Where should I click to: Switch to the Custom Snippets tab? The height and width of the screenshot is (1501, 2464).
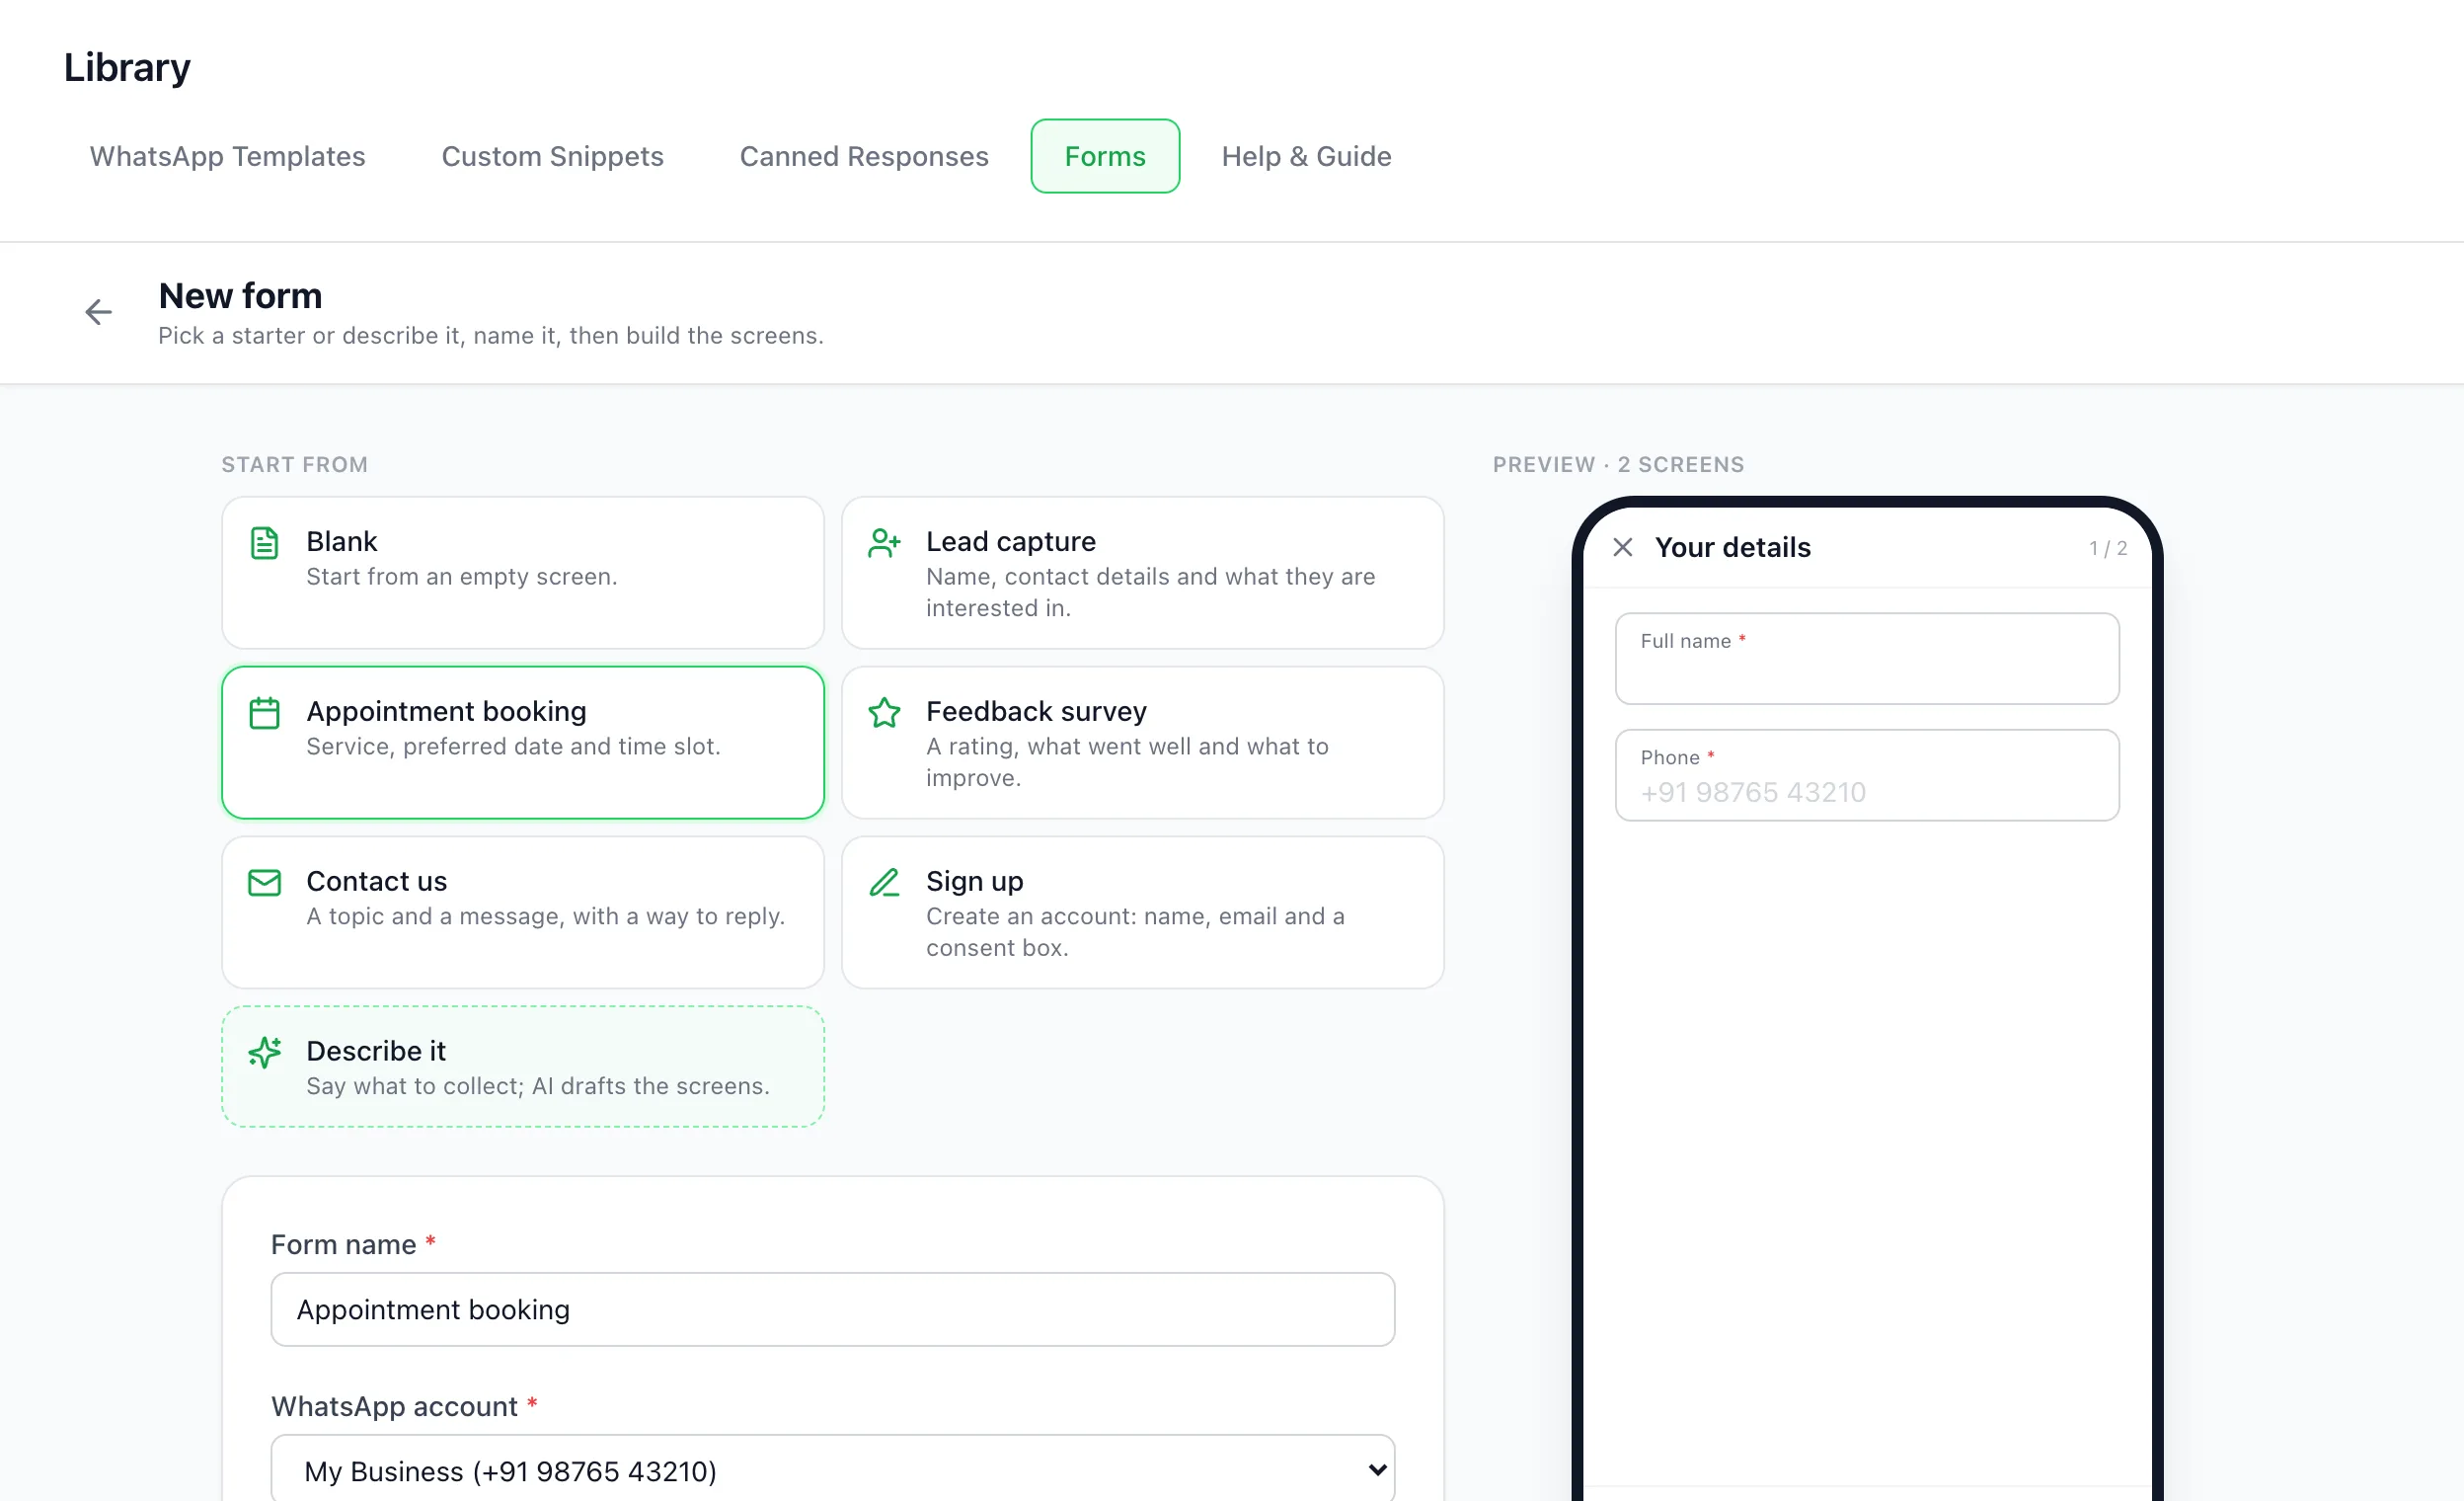pyautogui.click(x=552, y=156)
